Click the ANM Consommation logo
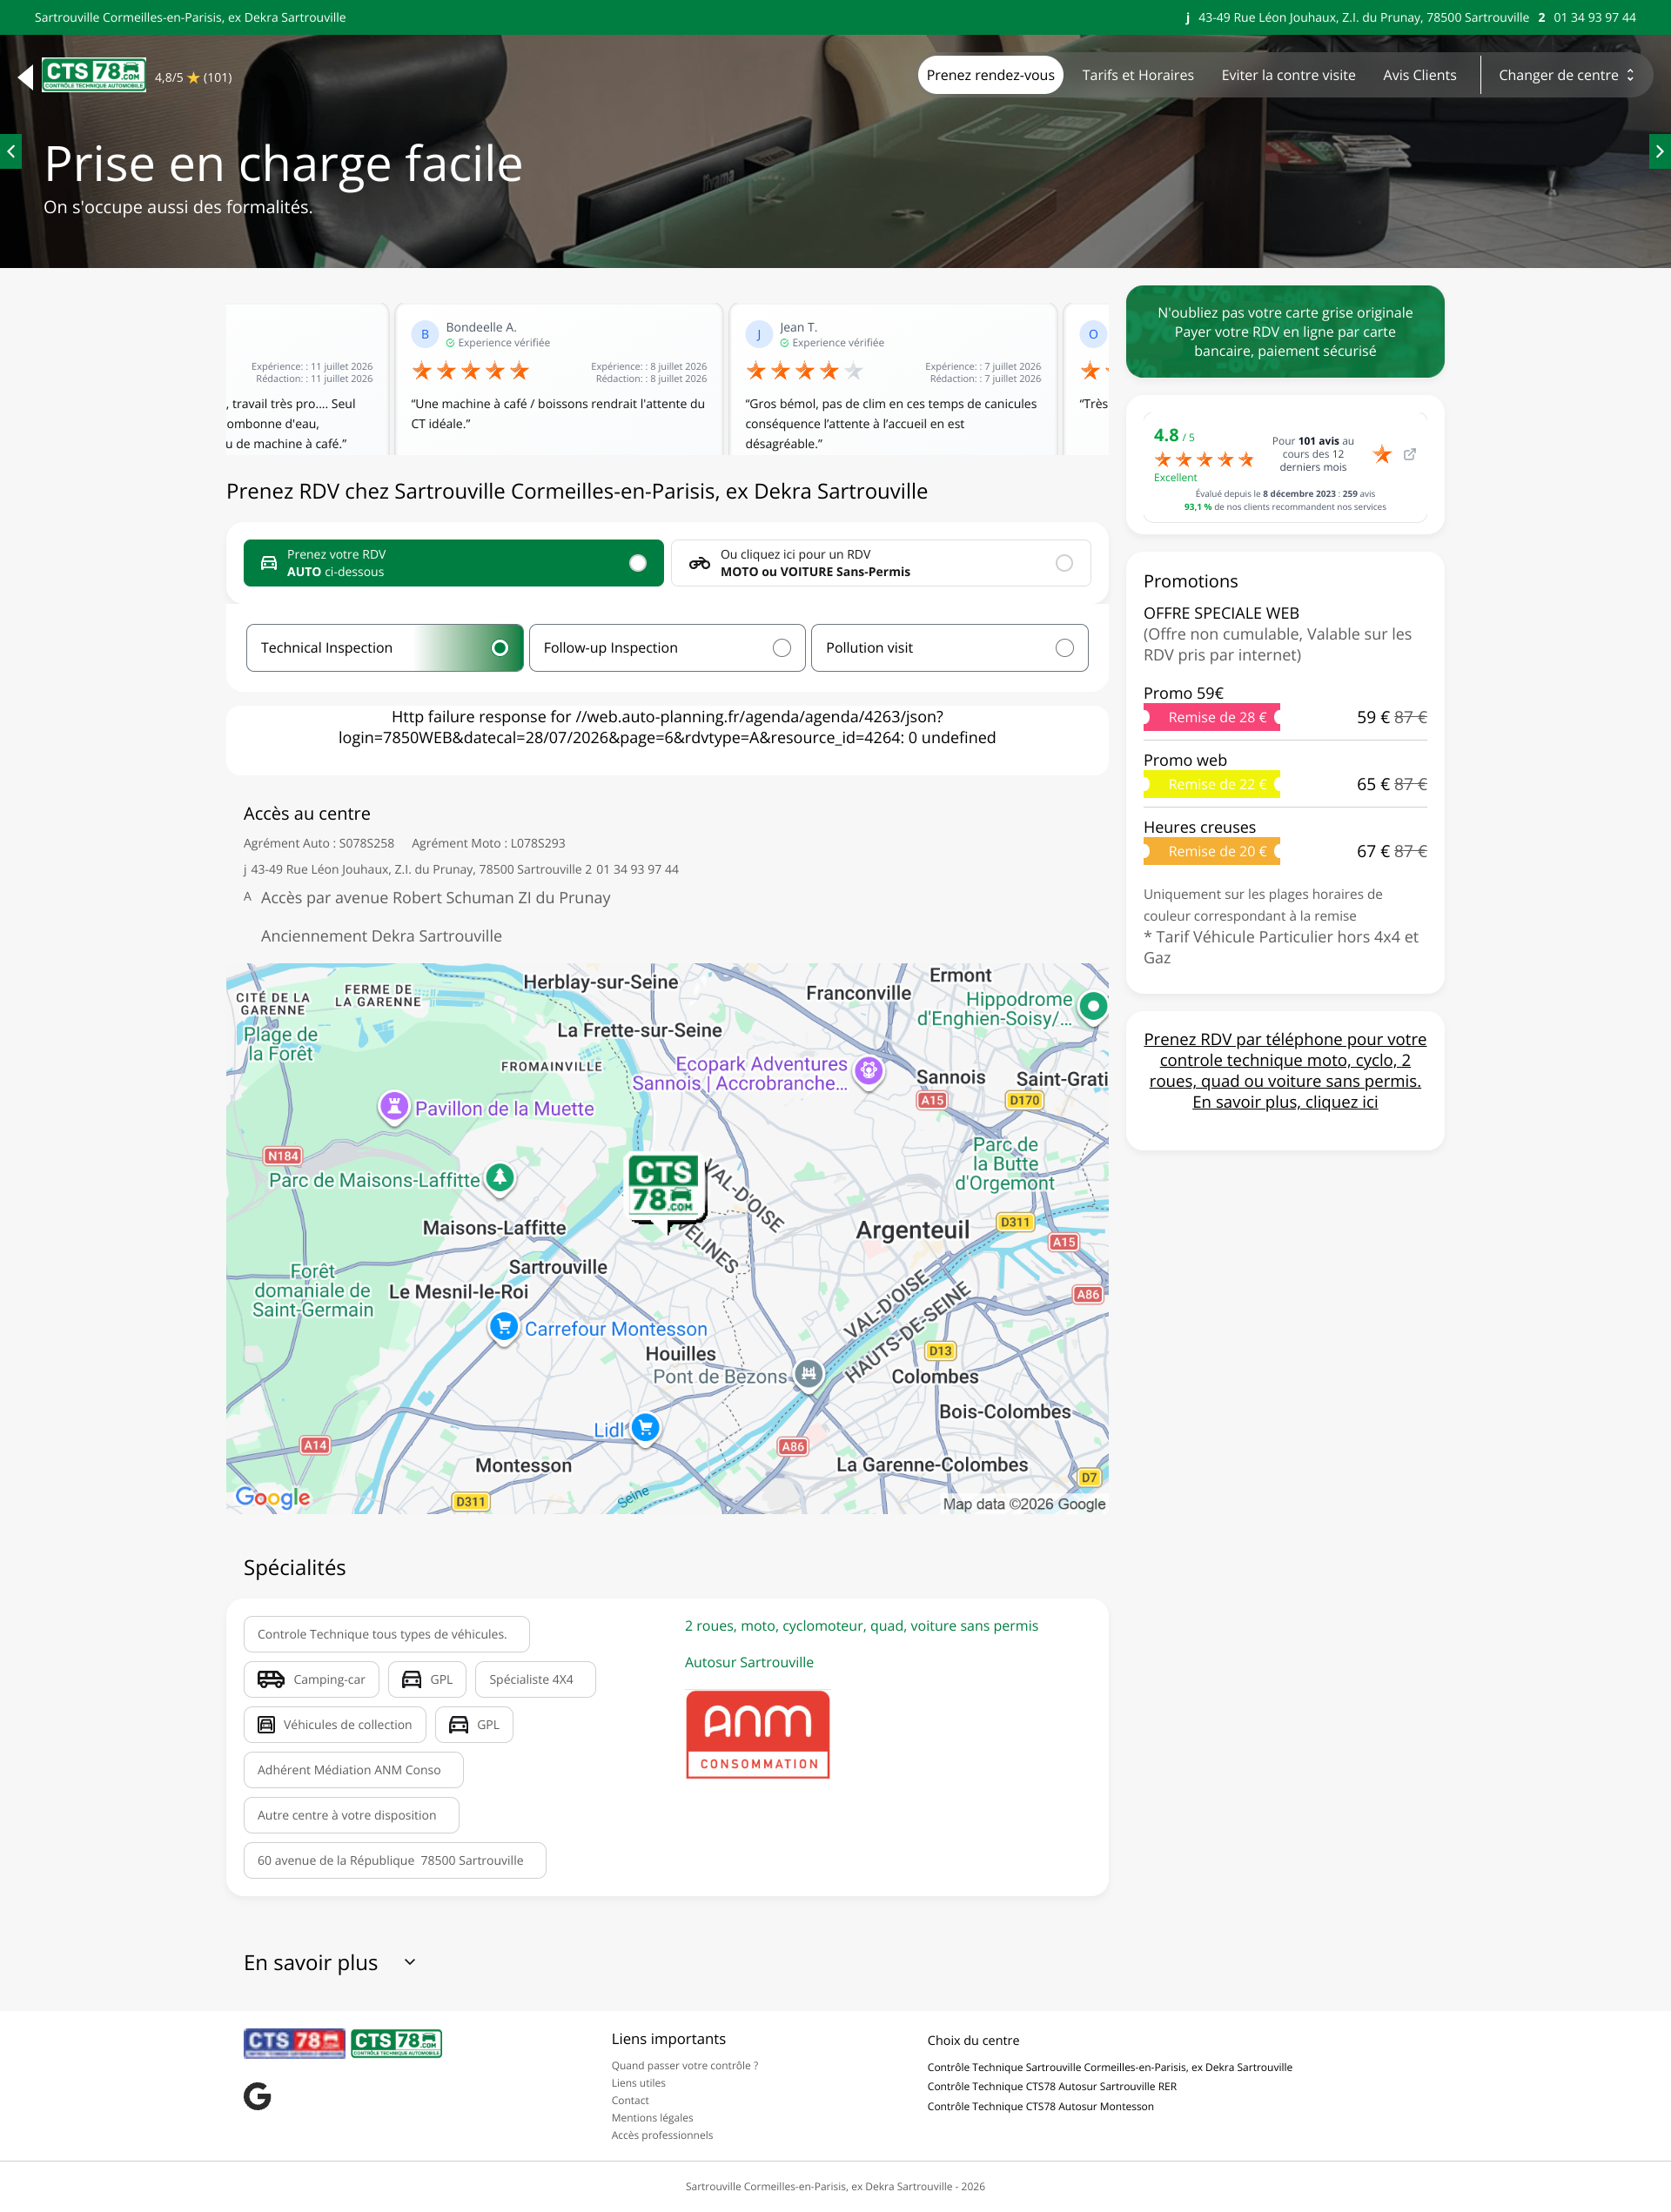The width and height of the screenshot is (1671, 2212). [x=757, y=1734]
